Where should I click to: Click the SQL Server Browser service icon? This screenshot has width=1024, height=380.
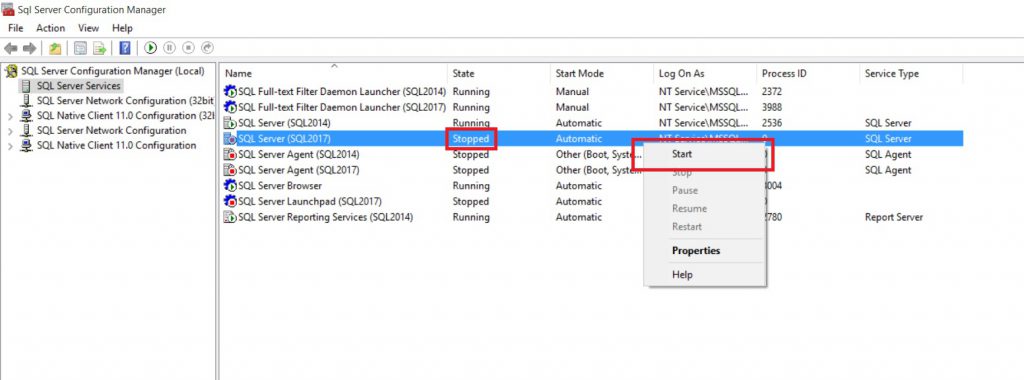click(x=230, y=185)
